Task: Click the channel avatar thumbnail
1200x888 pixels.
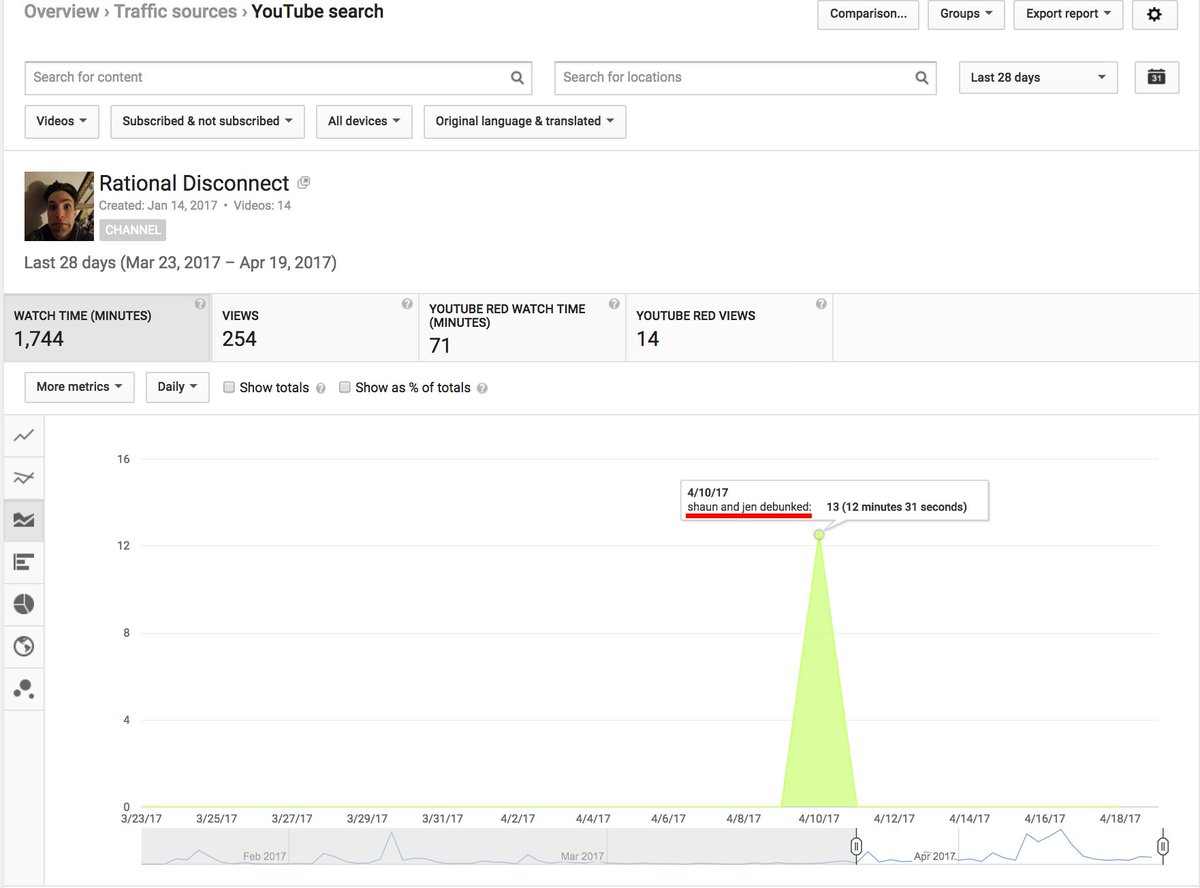Action: tap(59, 206)
